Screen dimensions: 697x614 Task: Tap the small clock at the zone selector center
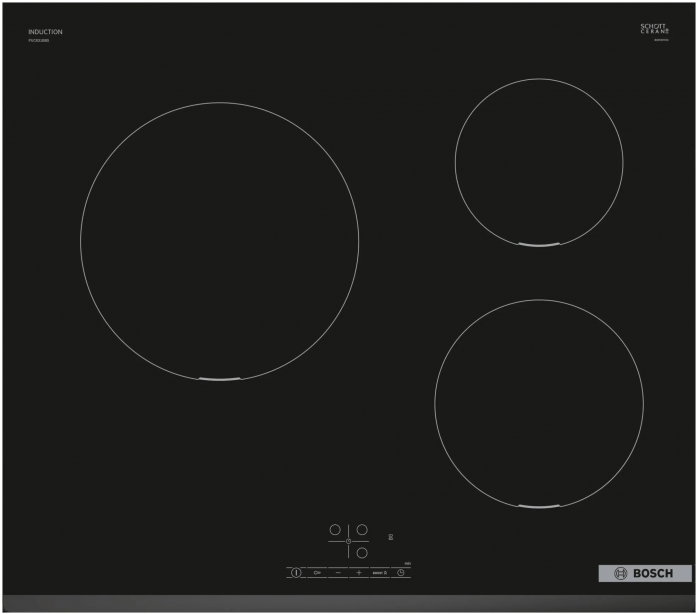tap(348, 541)
